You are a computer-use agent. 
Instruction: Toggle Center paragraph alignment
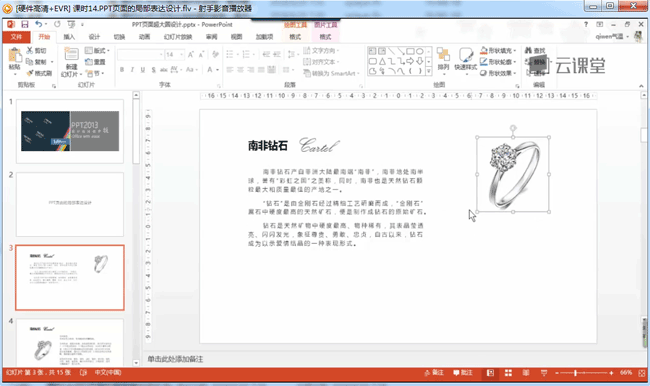point(240,70)
